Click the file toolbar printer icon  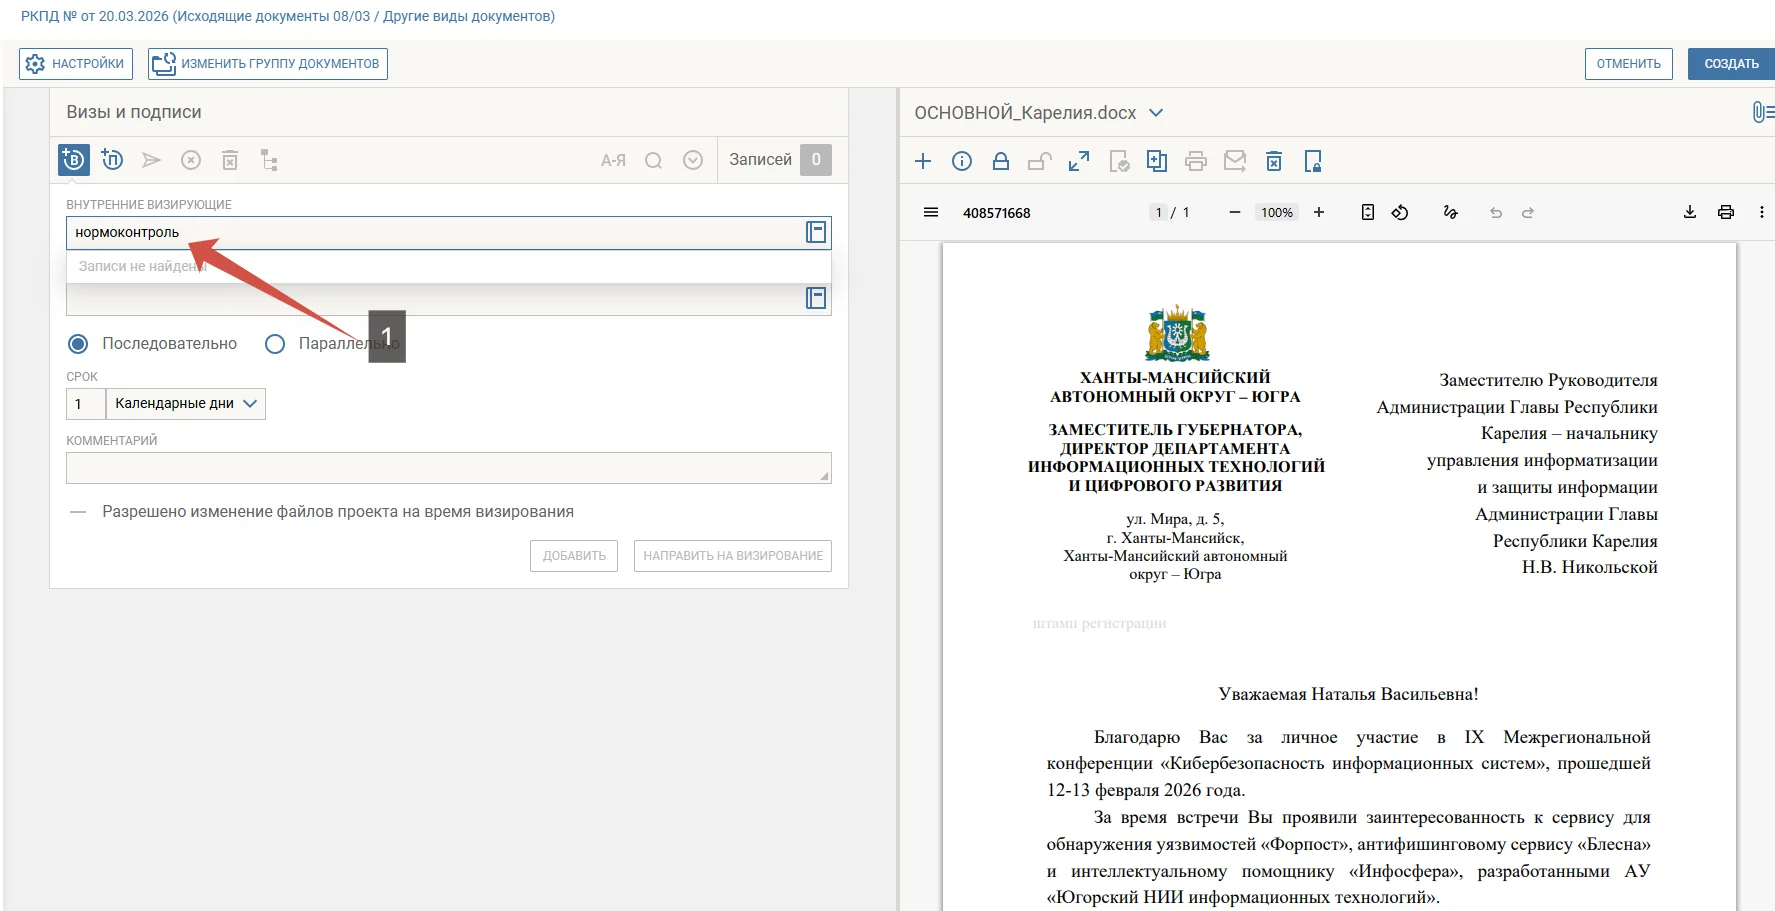pyautogui.click(x=1196, y=161)
